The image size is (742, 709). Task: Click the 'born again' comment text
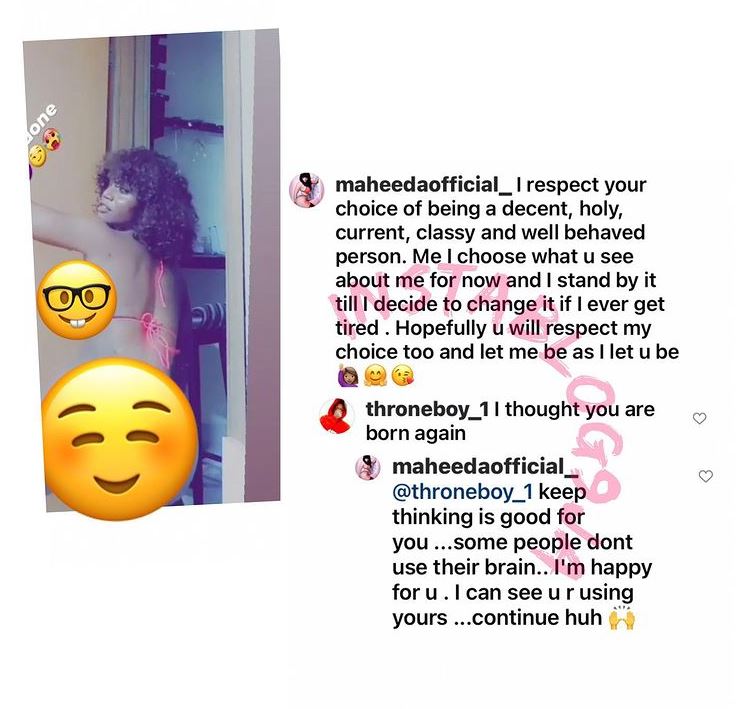pos(510,421)
